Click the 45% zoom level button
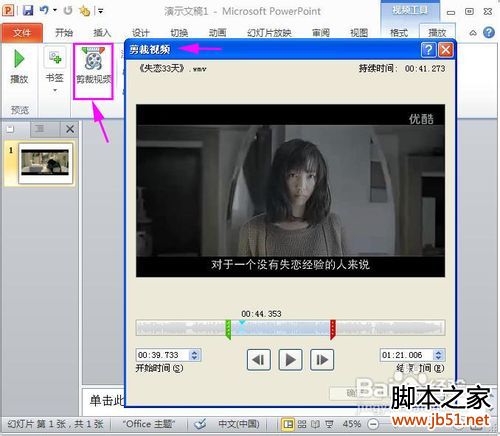This screenshot has width=500, height=436. 352,424
